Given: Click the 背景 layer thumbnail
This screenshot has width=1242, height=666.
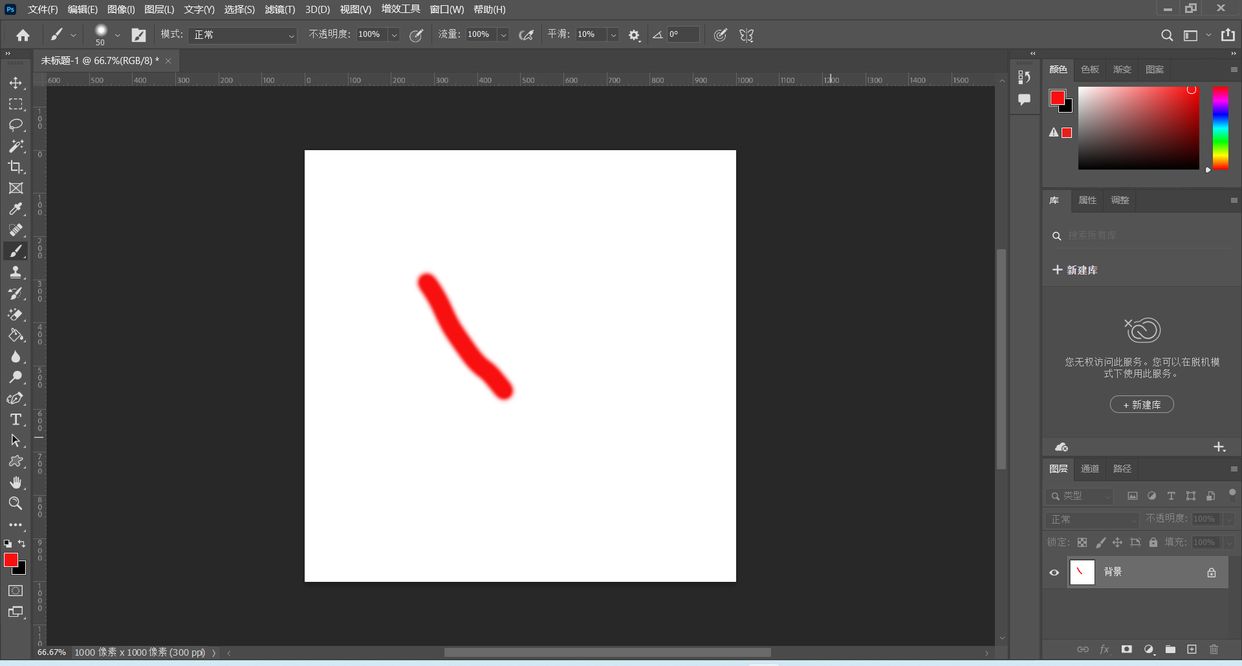Looking at the screenshot, I should pyautogui.click(x=1082, y=572).
